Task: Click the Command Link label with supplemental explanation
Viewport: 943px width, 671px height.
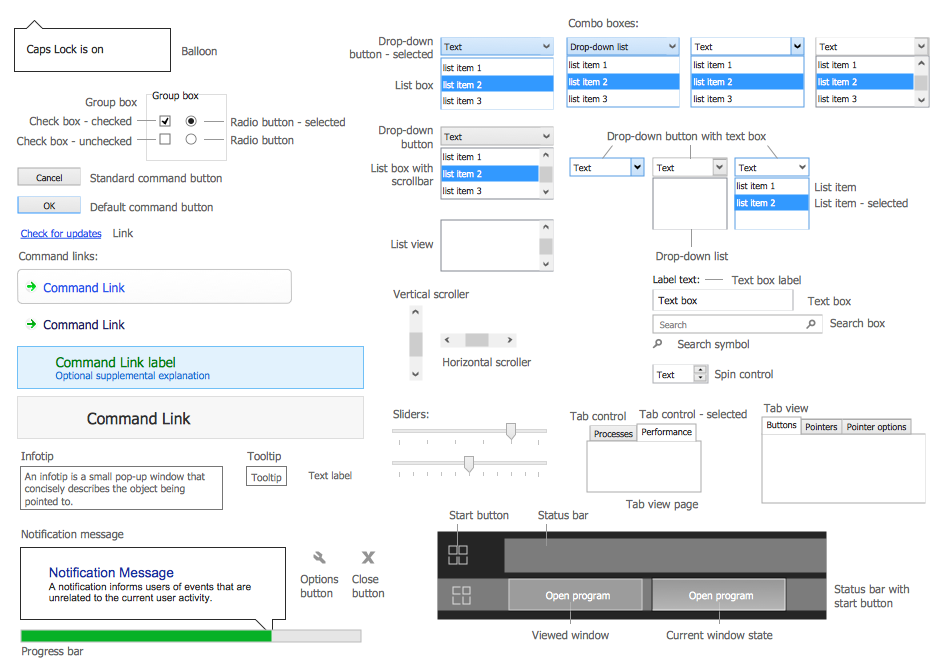Action: click(x=190, y=367)
